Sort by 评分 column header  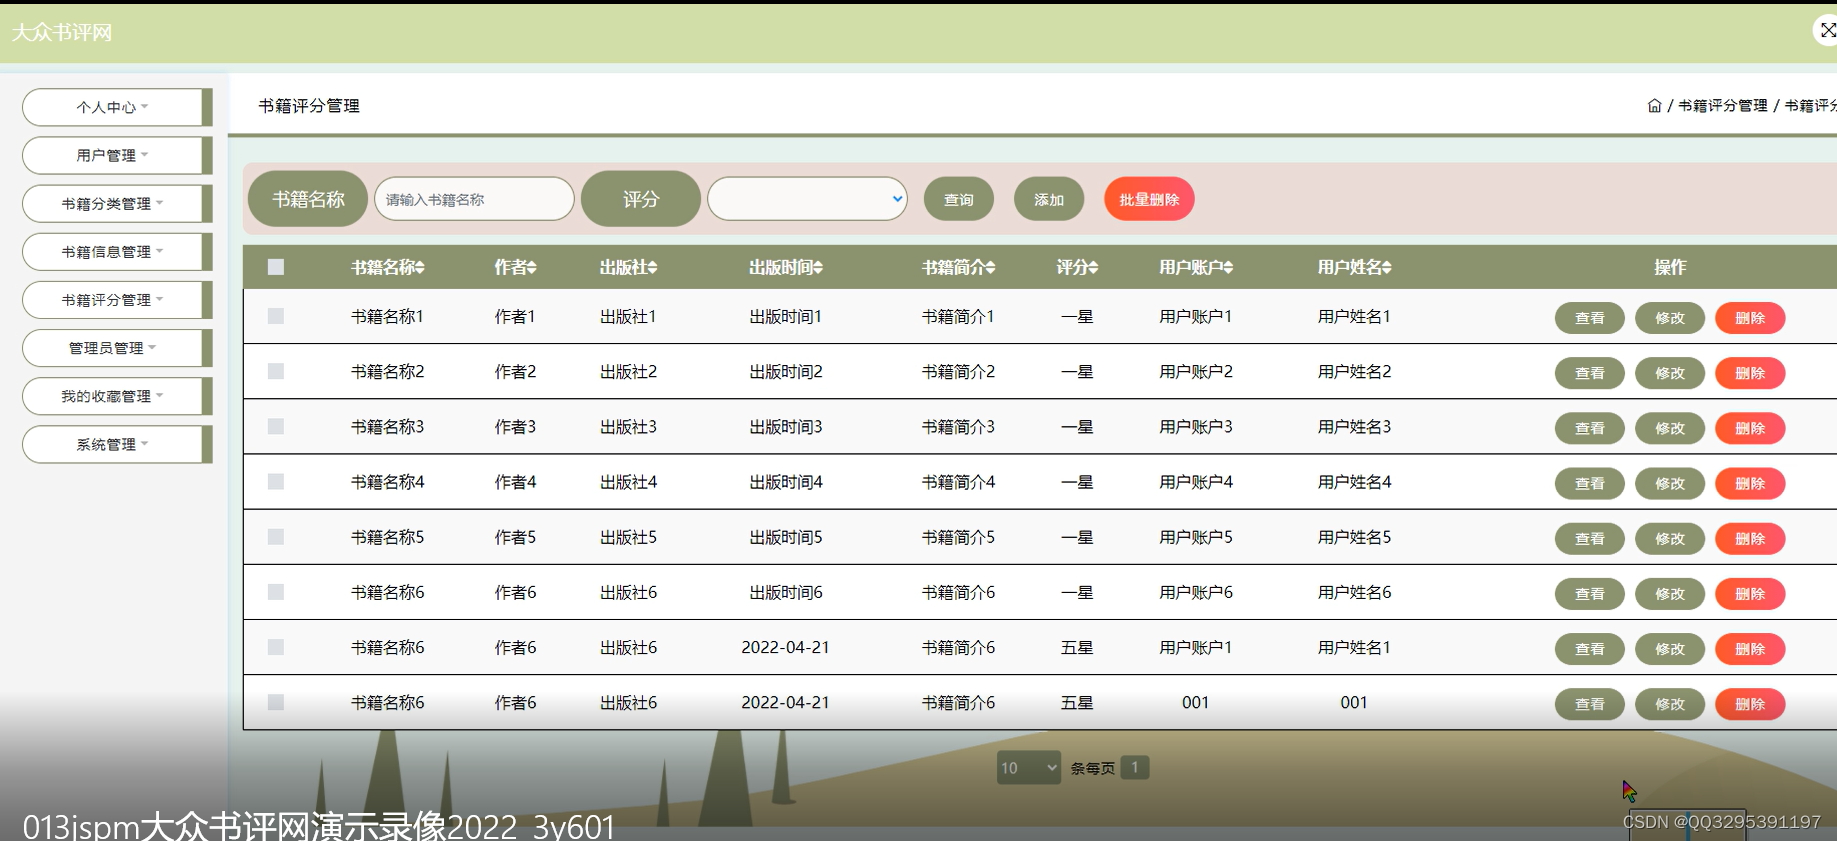tap(1077, 268)
